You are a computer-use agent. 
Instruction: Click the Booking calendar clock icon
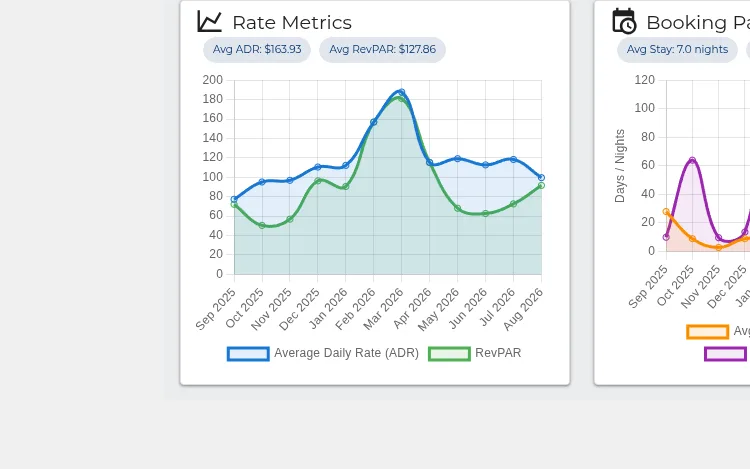(624, 22)
